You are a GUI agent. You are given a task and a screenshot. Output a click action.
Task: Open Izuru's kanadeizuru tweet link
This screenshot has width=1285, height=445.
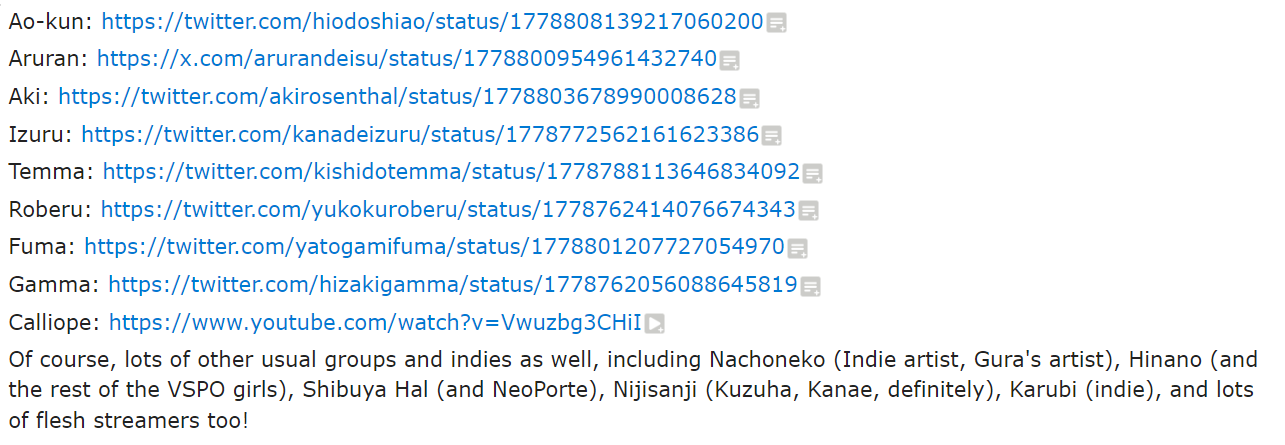click(x=420, y=134)
